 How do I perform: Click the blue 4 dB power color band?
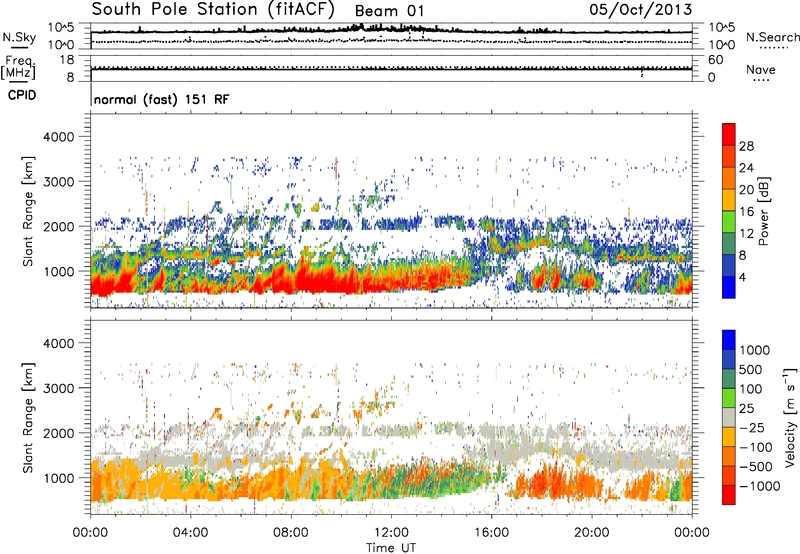click(729, 287)
